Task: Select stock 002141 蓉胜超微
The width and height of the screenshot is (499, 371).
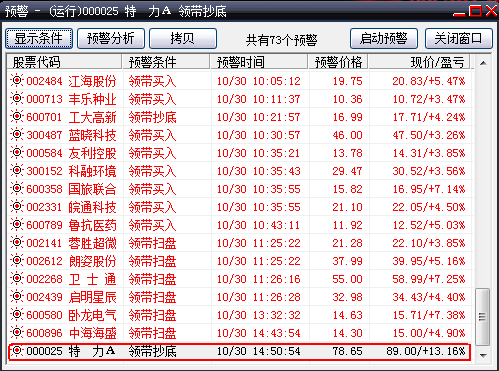Action: 71,243
